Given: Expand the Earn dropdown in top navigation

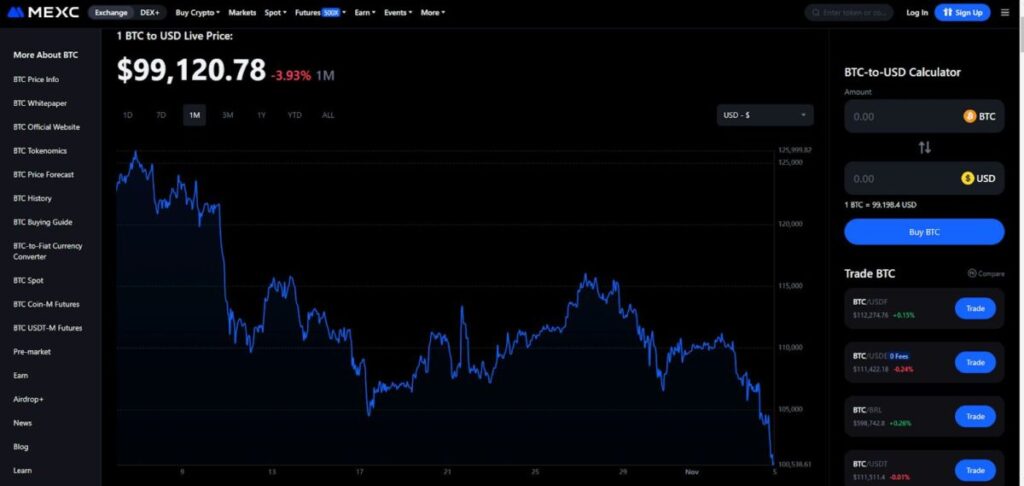Looking at the screenshot, I should coord(365,12).
